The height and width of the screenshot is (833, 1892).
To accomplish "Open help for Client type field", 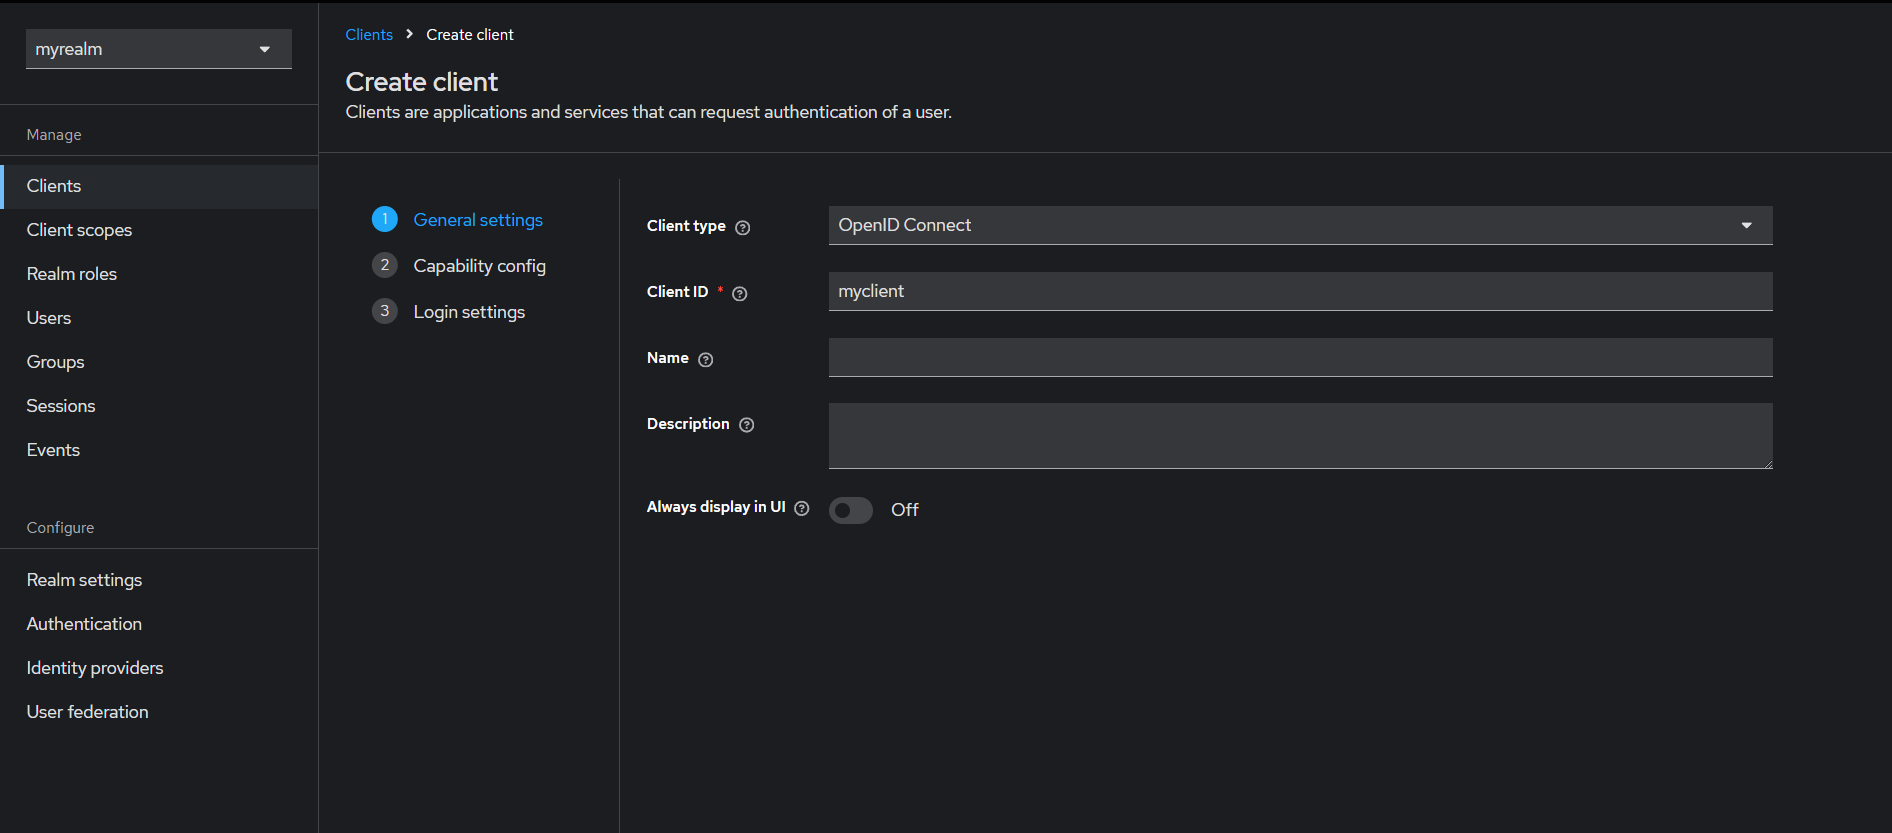I will pos(742,228).
